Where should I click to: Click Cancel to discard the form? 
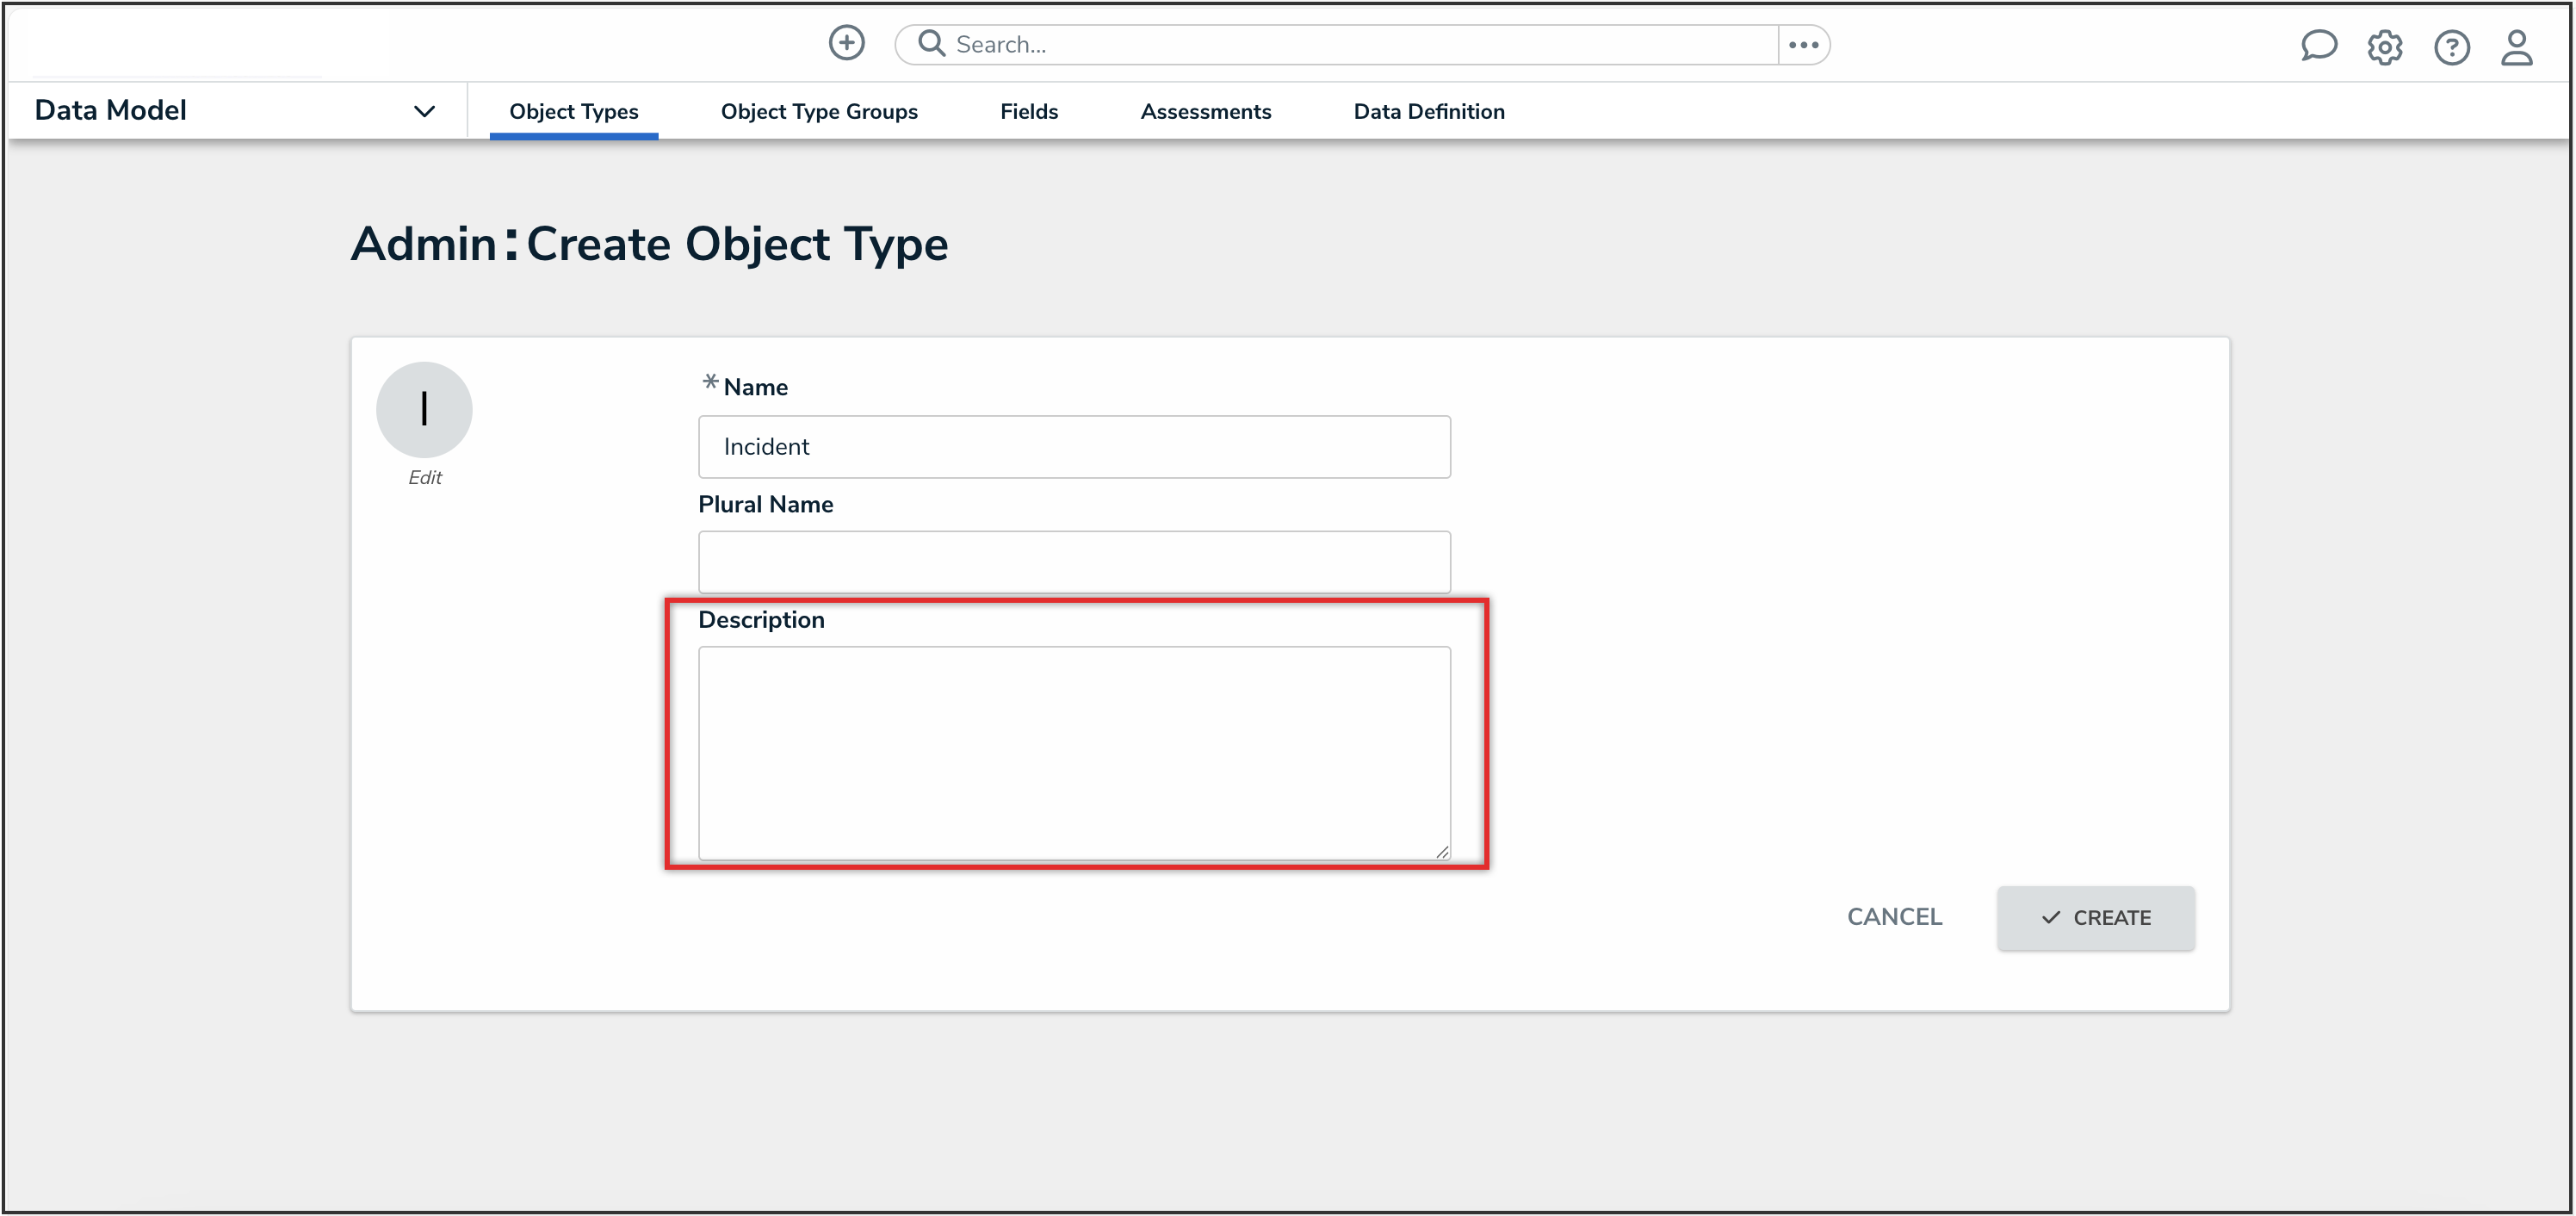[1893, 917]
